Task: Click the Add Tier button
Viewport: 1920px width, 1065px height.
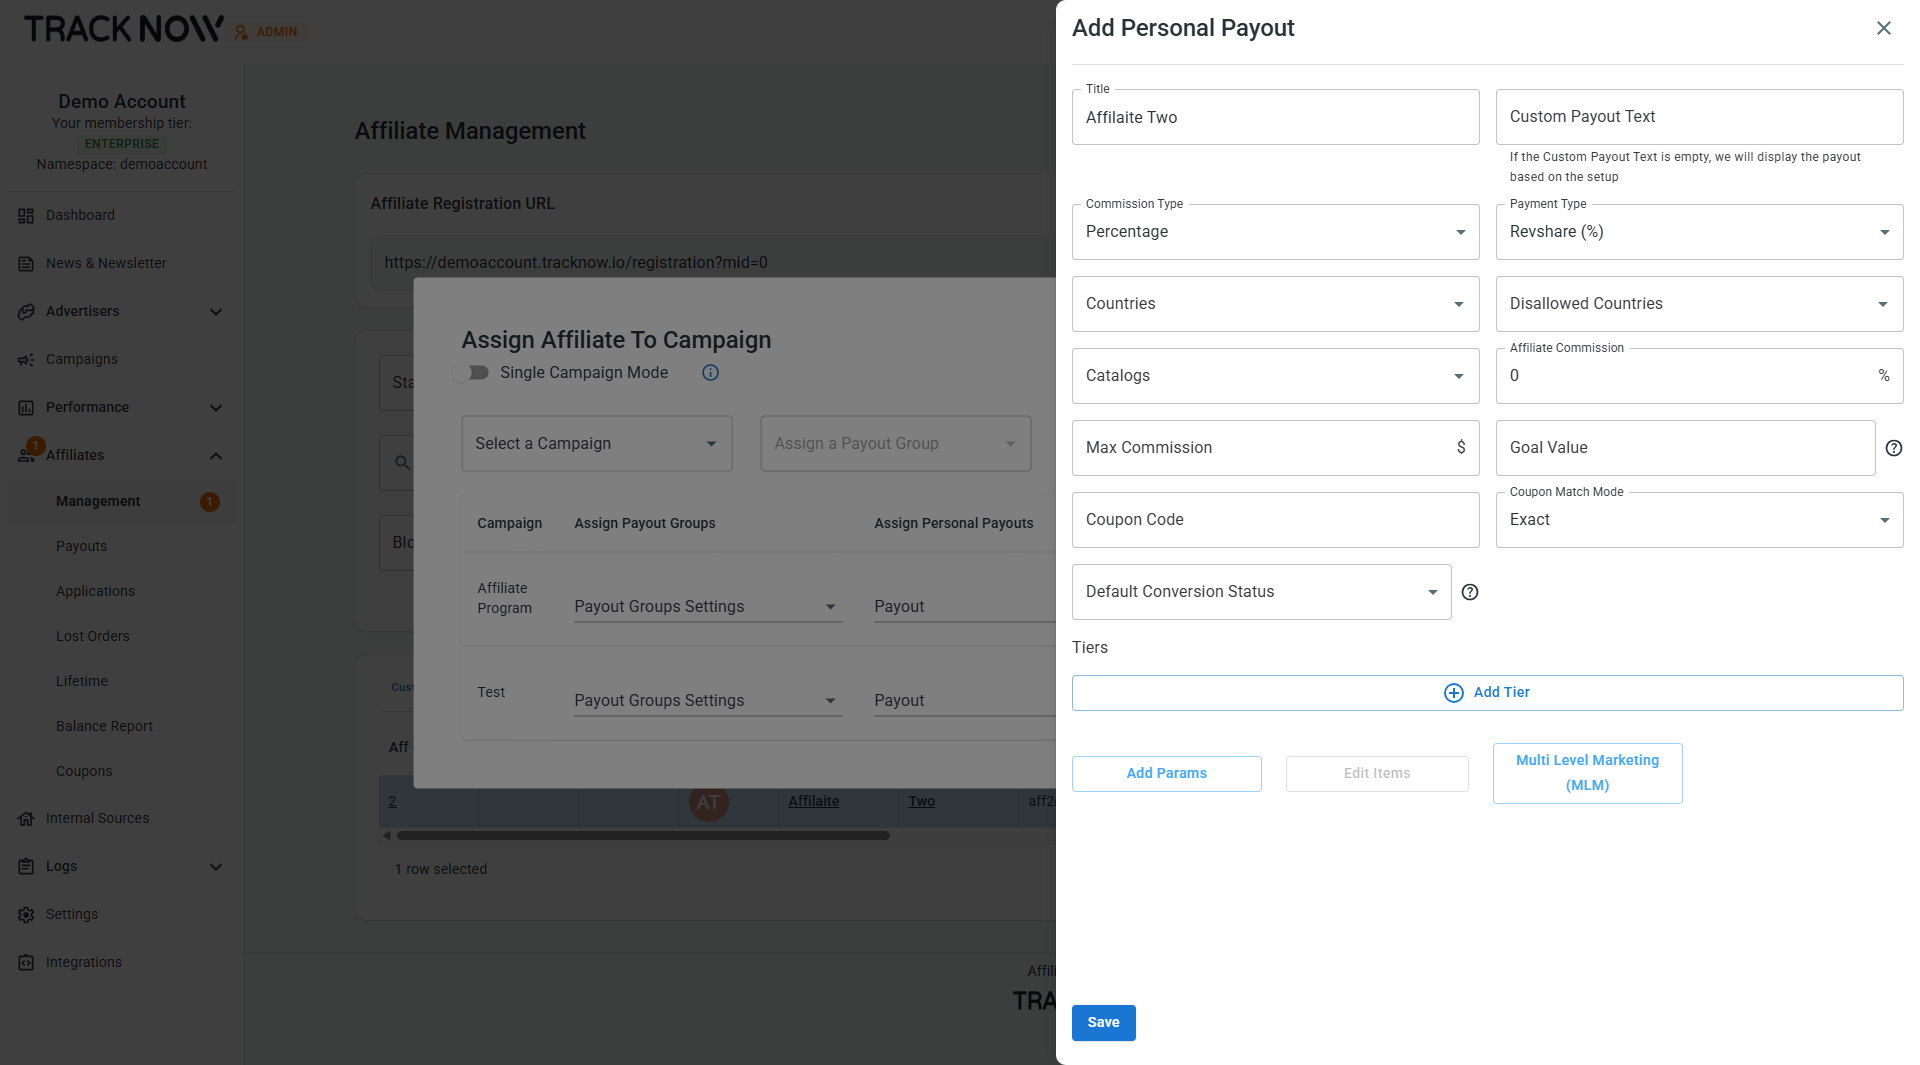Action: click(1486, 693)
